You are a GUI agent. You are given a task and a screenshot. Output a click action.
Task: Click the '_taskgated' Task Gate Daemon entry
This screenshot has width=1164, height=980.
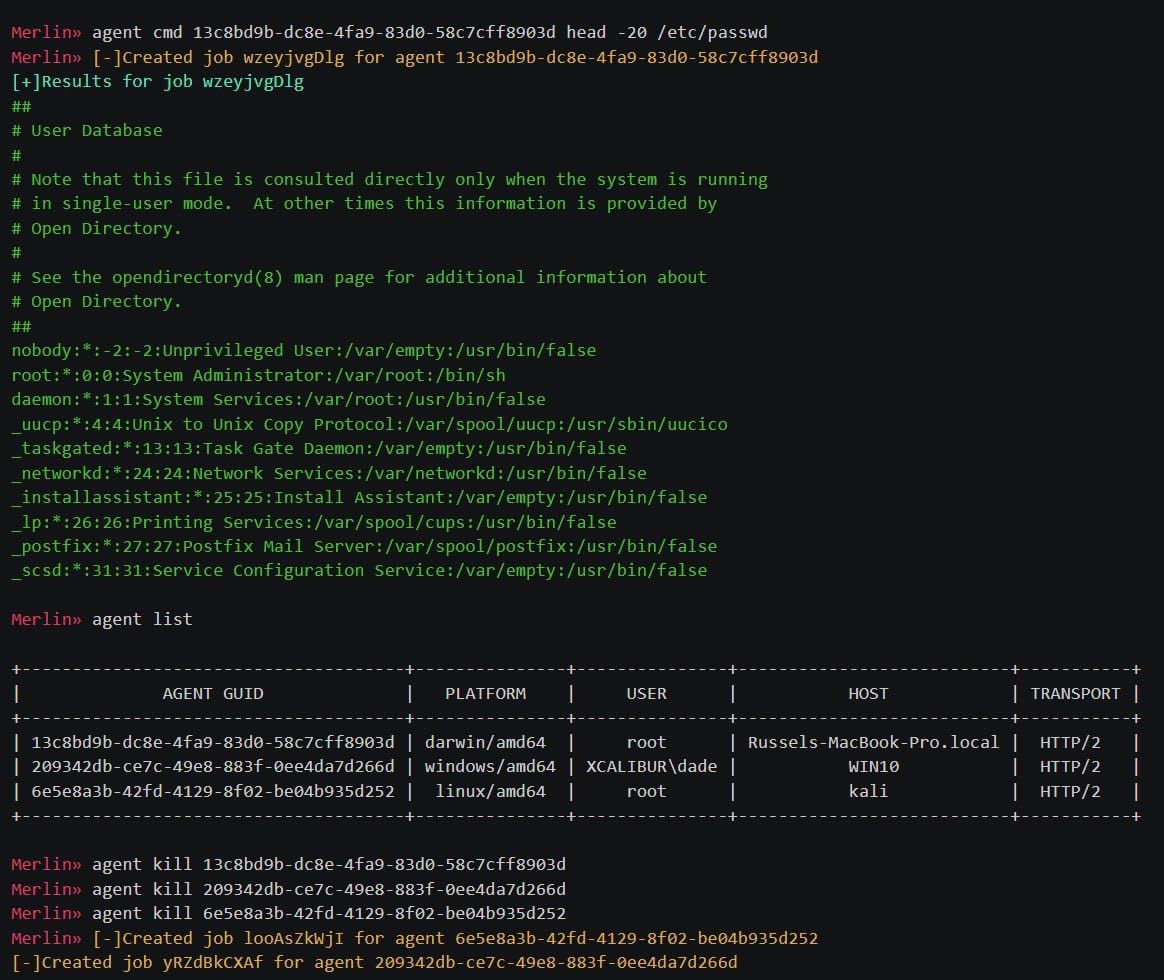(318, 448)
